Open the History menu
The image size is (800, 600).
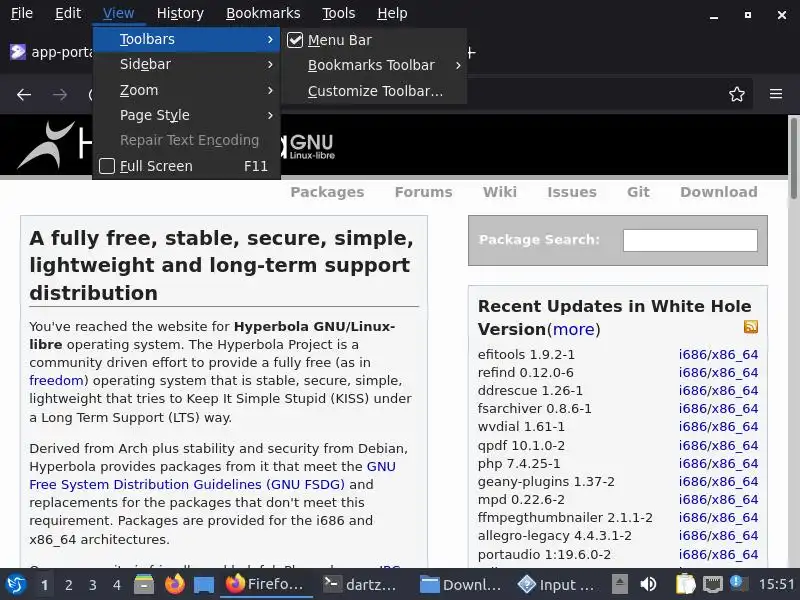(180, 13)
